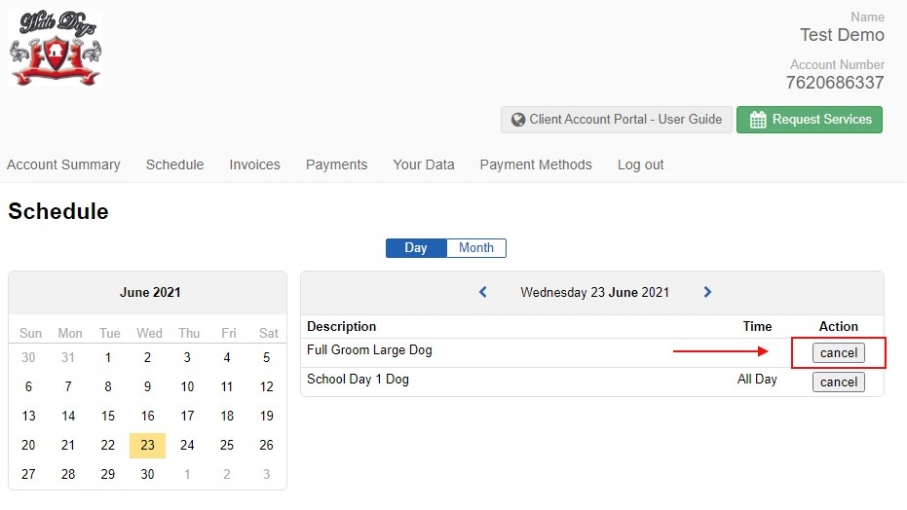Open the Account Summary menu item

(64, 165)
